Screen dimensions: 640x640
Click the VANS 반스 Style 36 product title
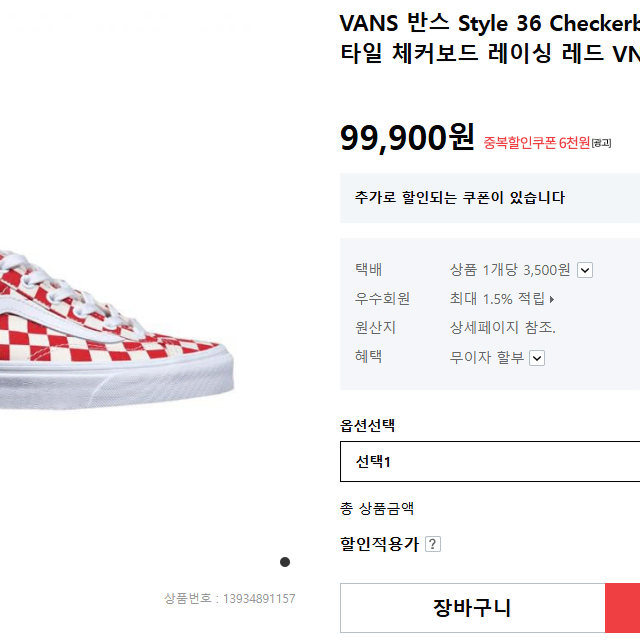point(490,38)
